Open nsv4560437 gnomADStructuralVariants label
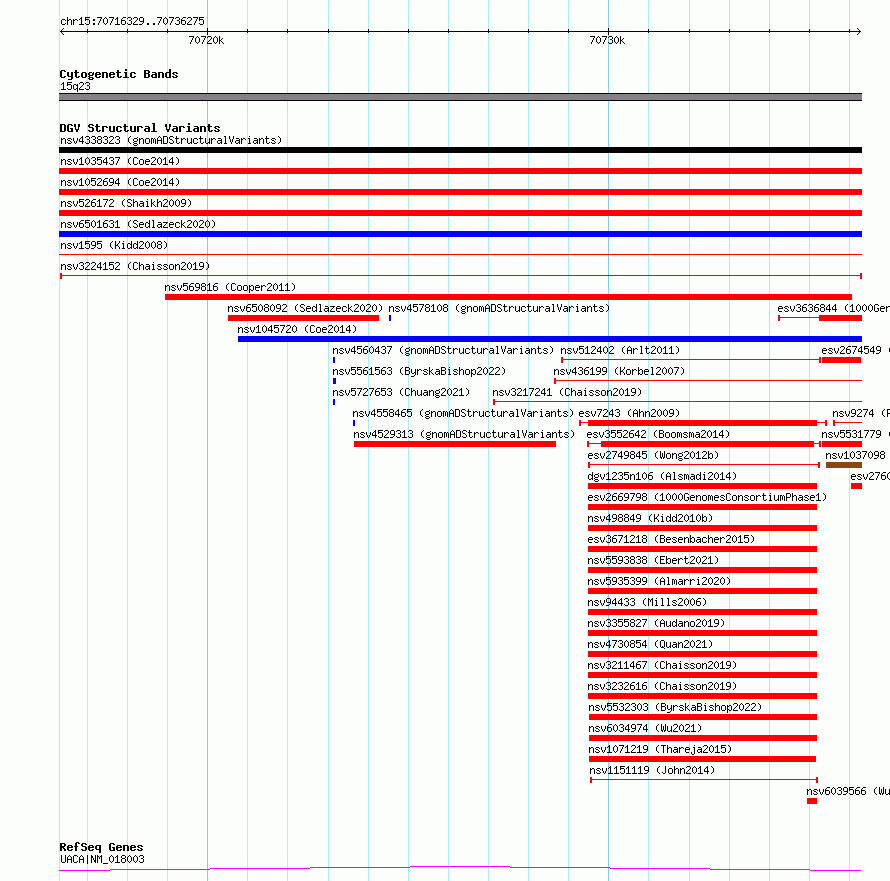Screen dimensions: 890x881 pos(443,350)
